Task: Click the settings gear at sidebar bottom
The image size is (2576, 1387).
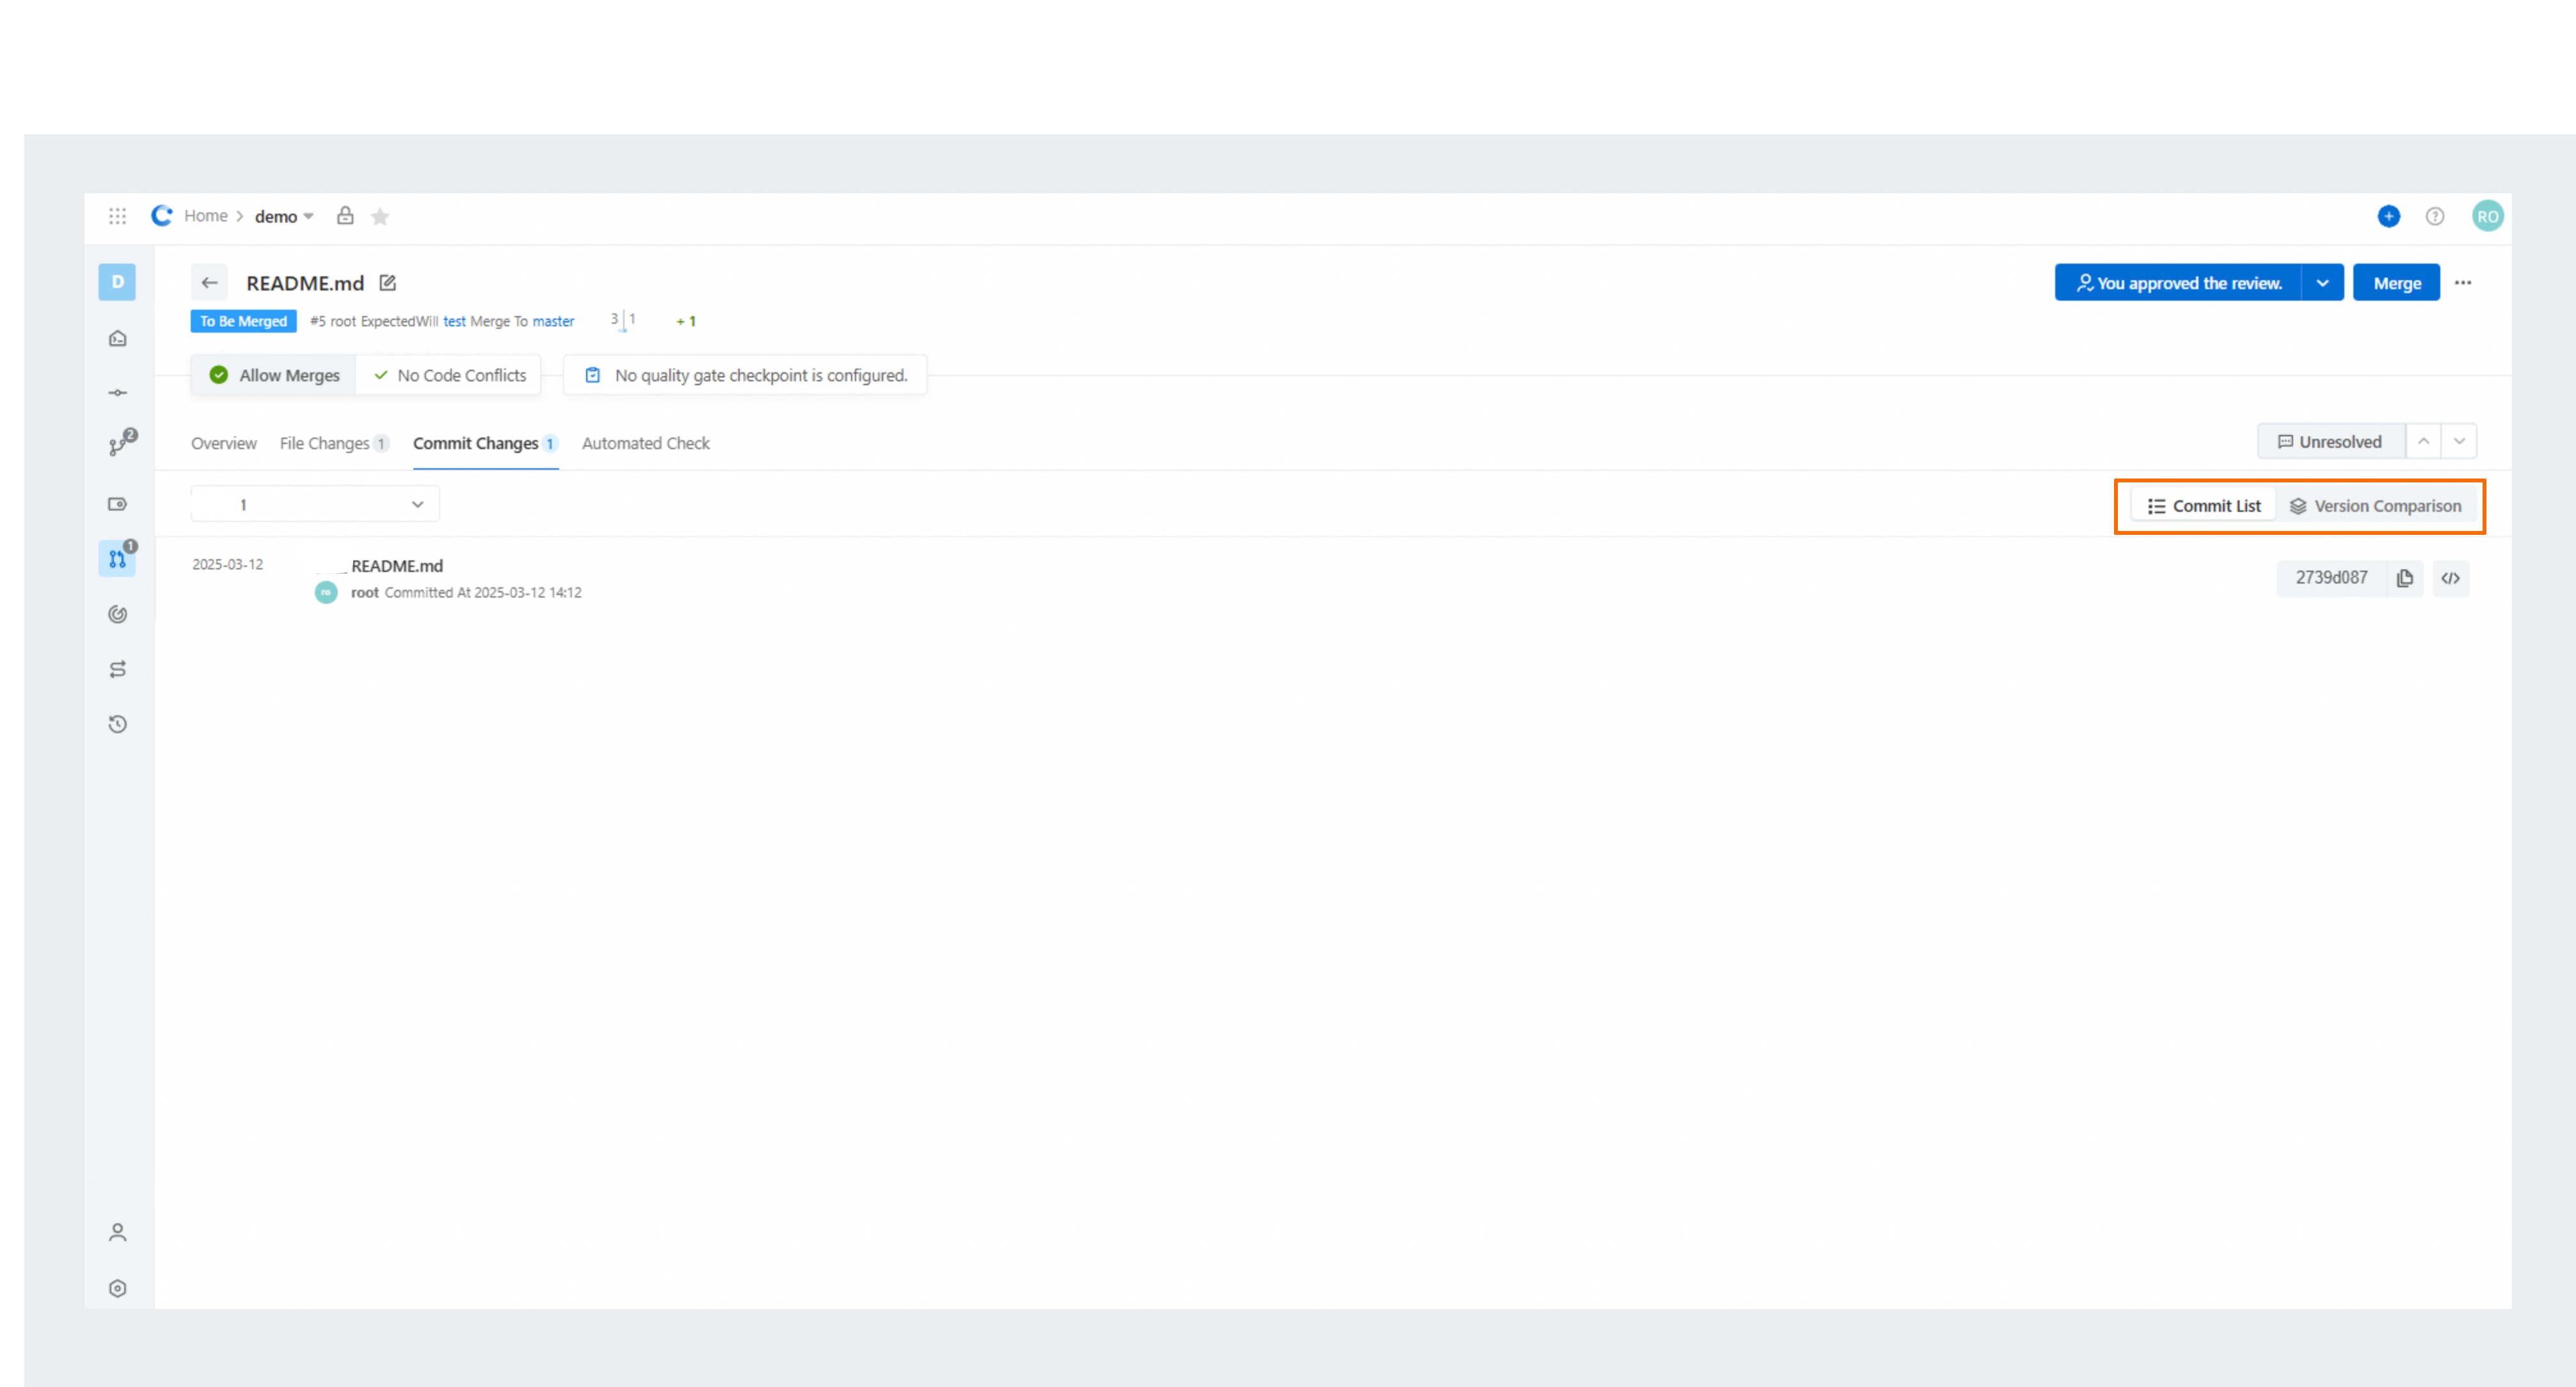Action: coord(117,1288)
